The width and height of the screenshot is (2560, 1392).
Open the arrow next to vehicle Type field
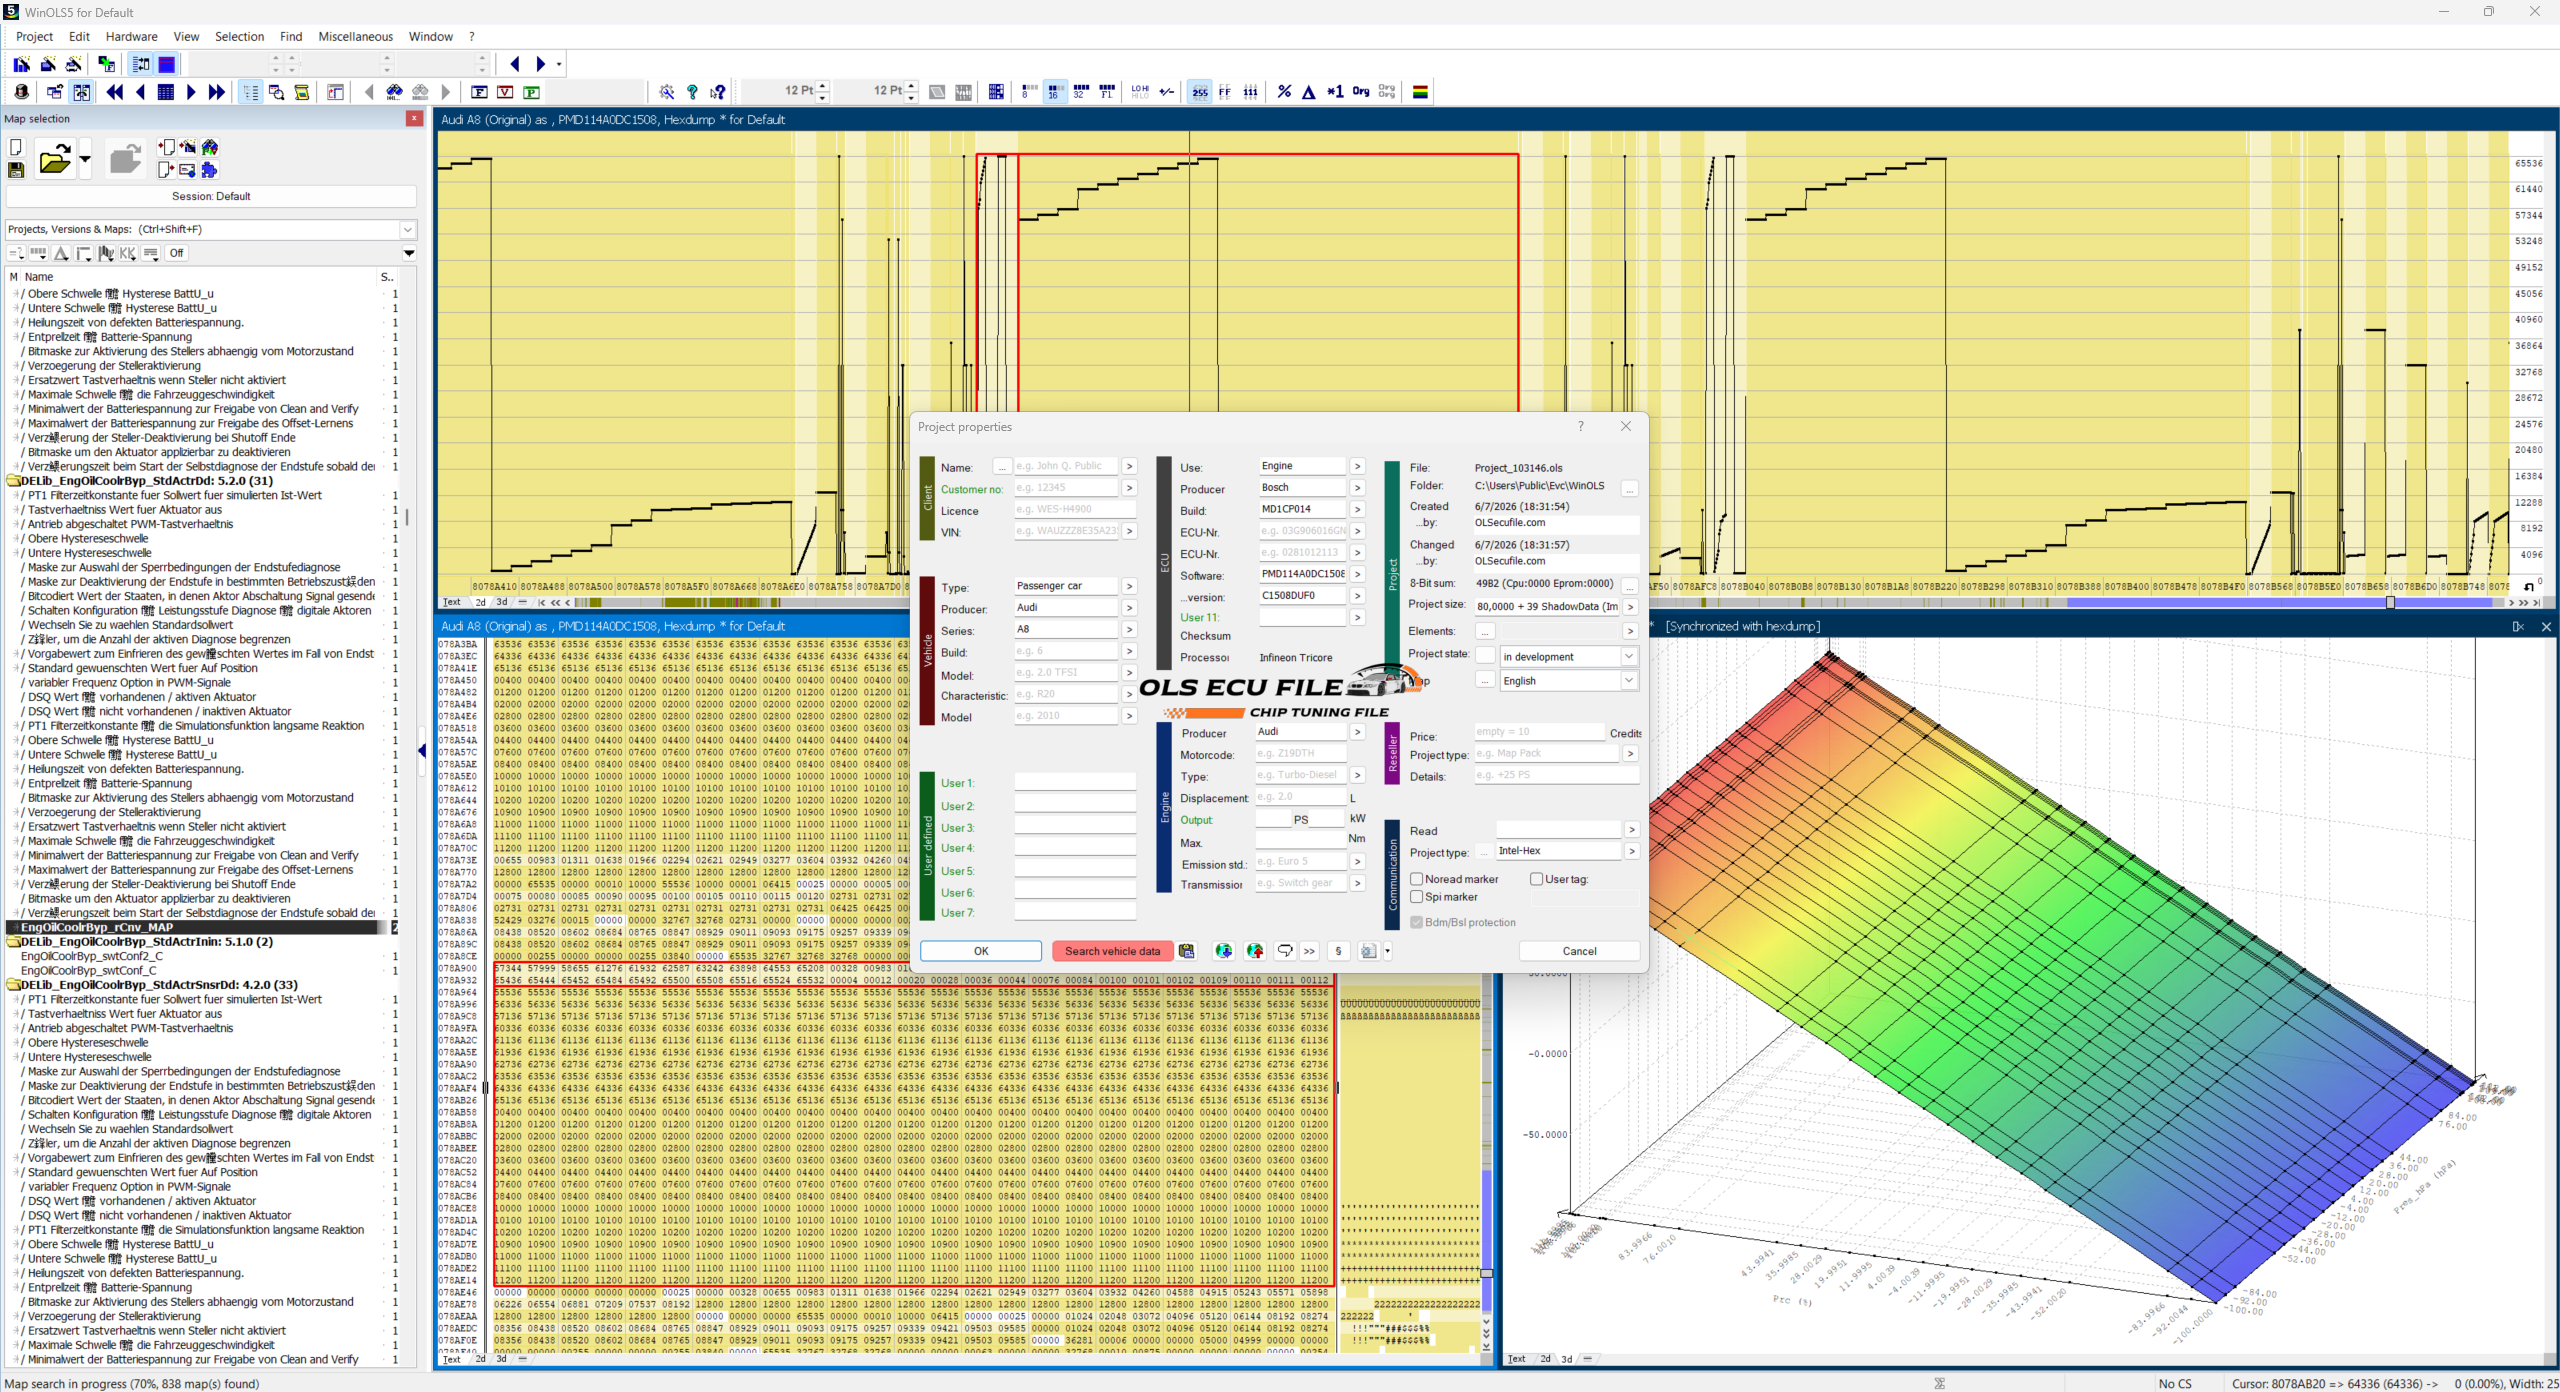(x=1129, y=586)
